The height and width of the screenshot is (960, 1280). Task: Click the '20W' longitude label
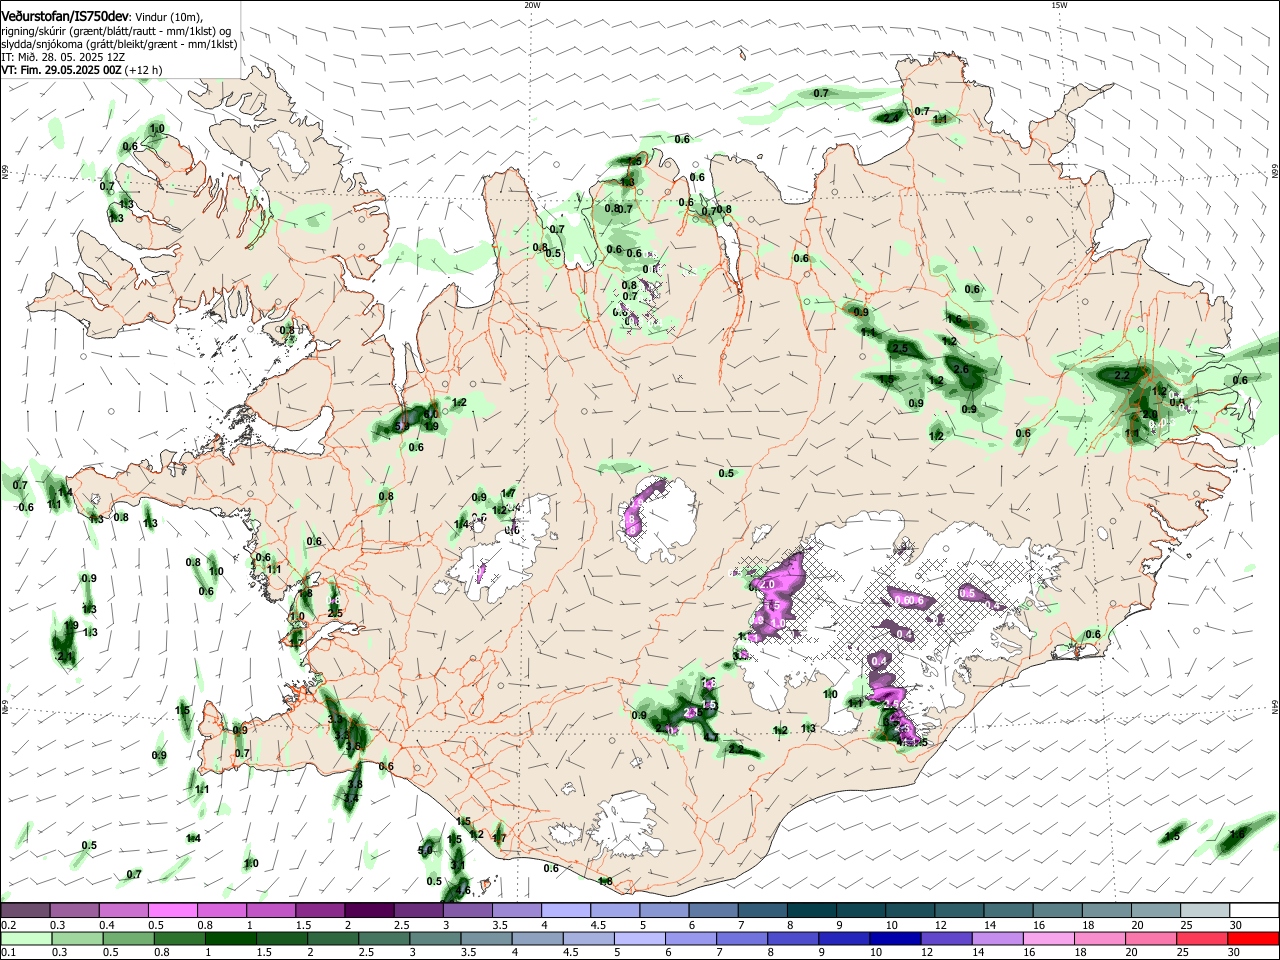tap(532, 5)
